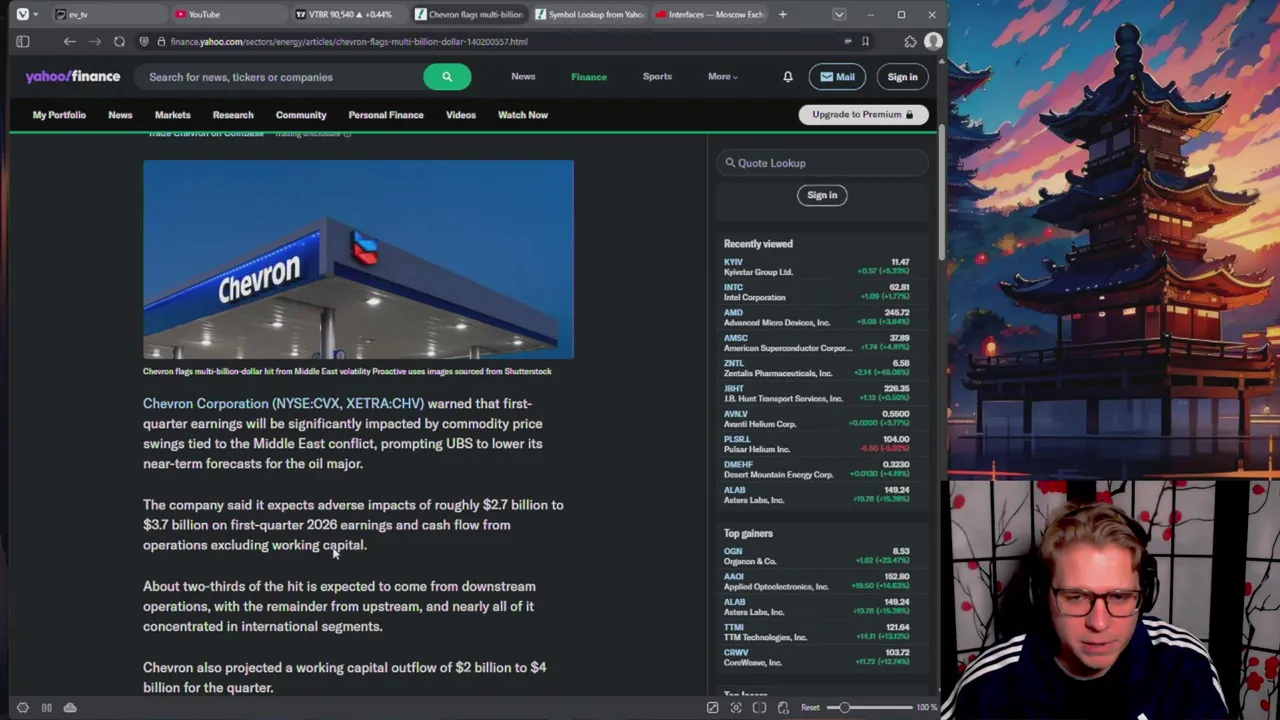Reload the current page
The height and width of the screenshot is (720, 1280).
point(119,41)
